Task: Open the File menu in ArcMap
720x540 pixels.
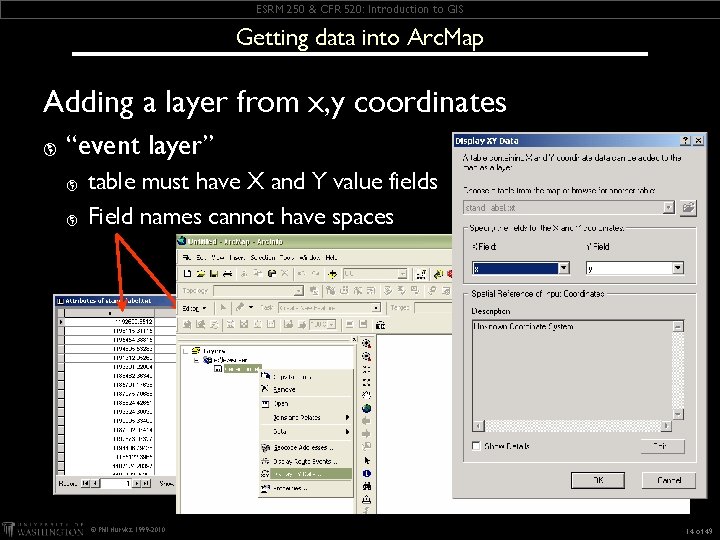Action: tap(187, 258)
